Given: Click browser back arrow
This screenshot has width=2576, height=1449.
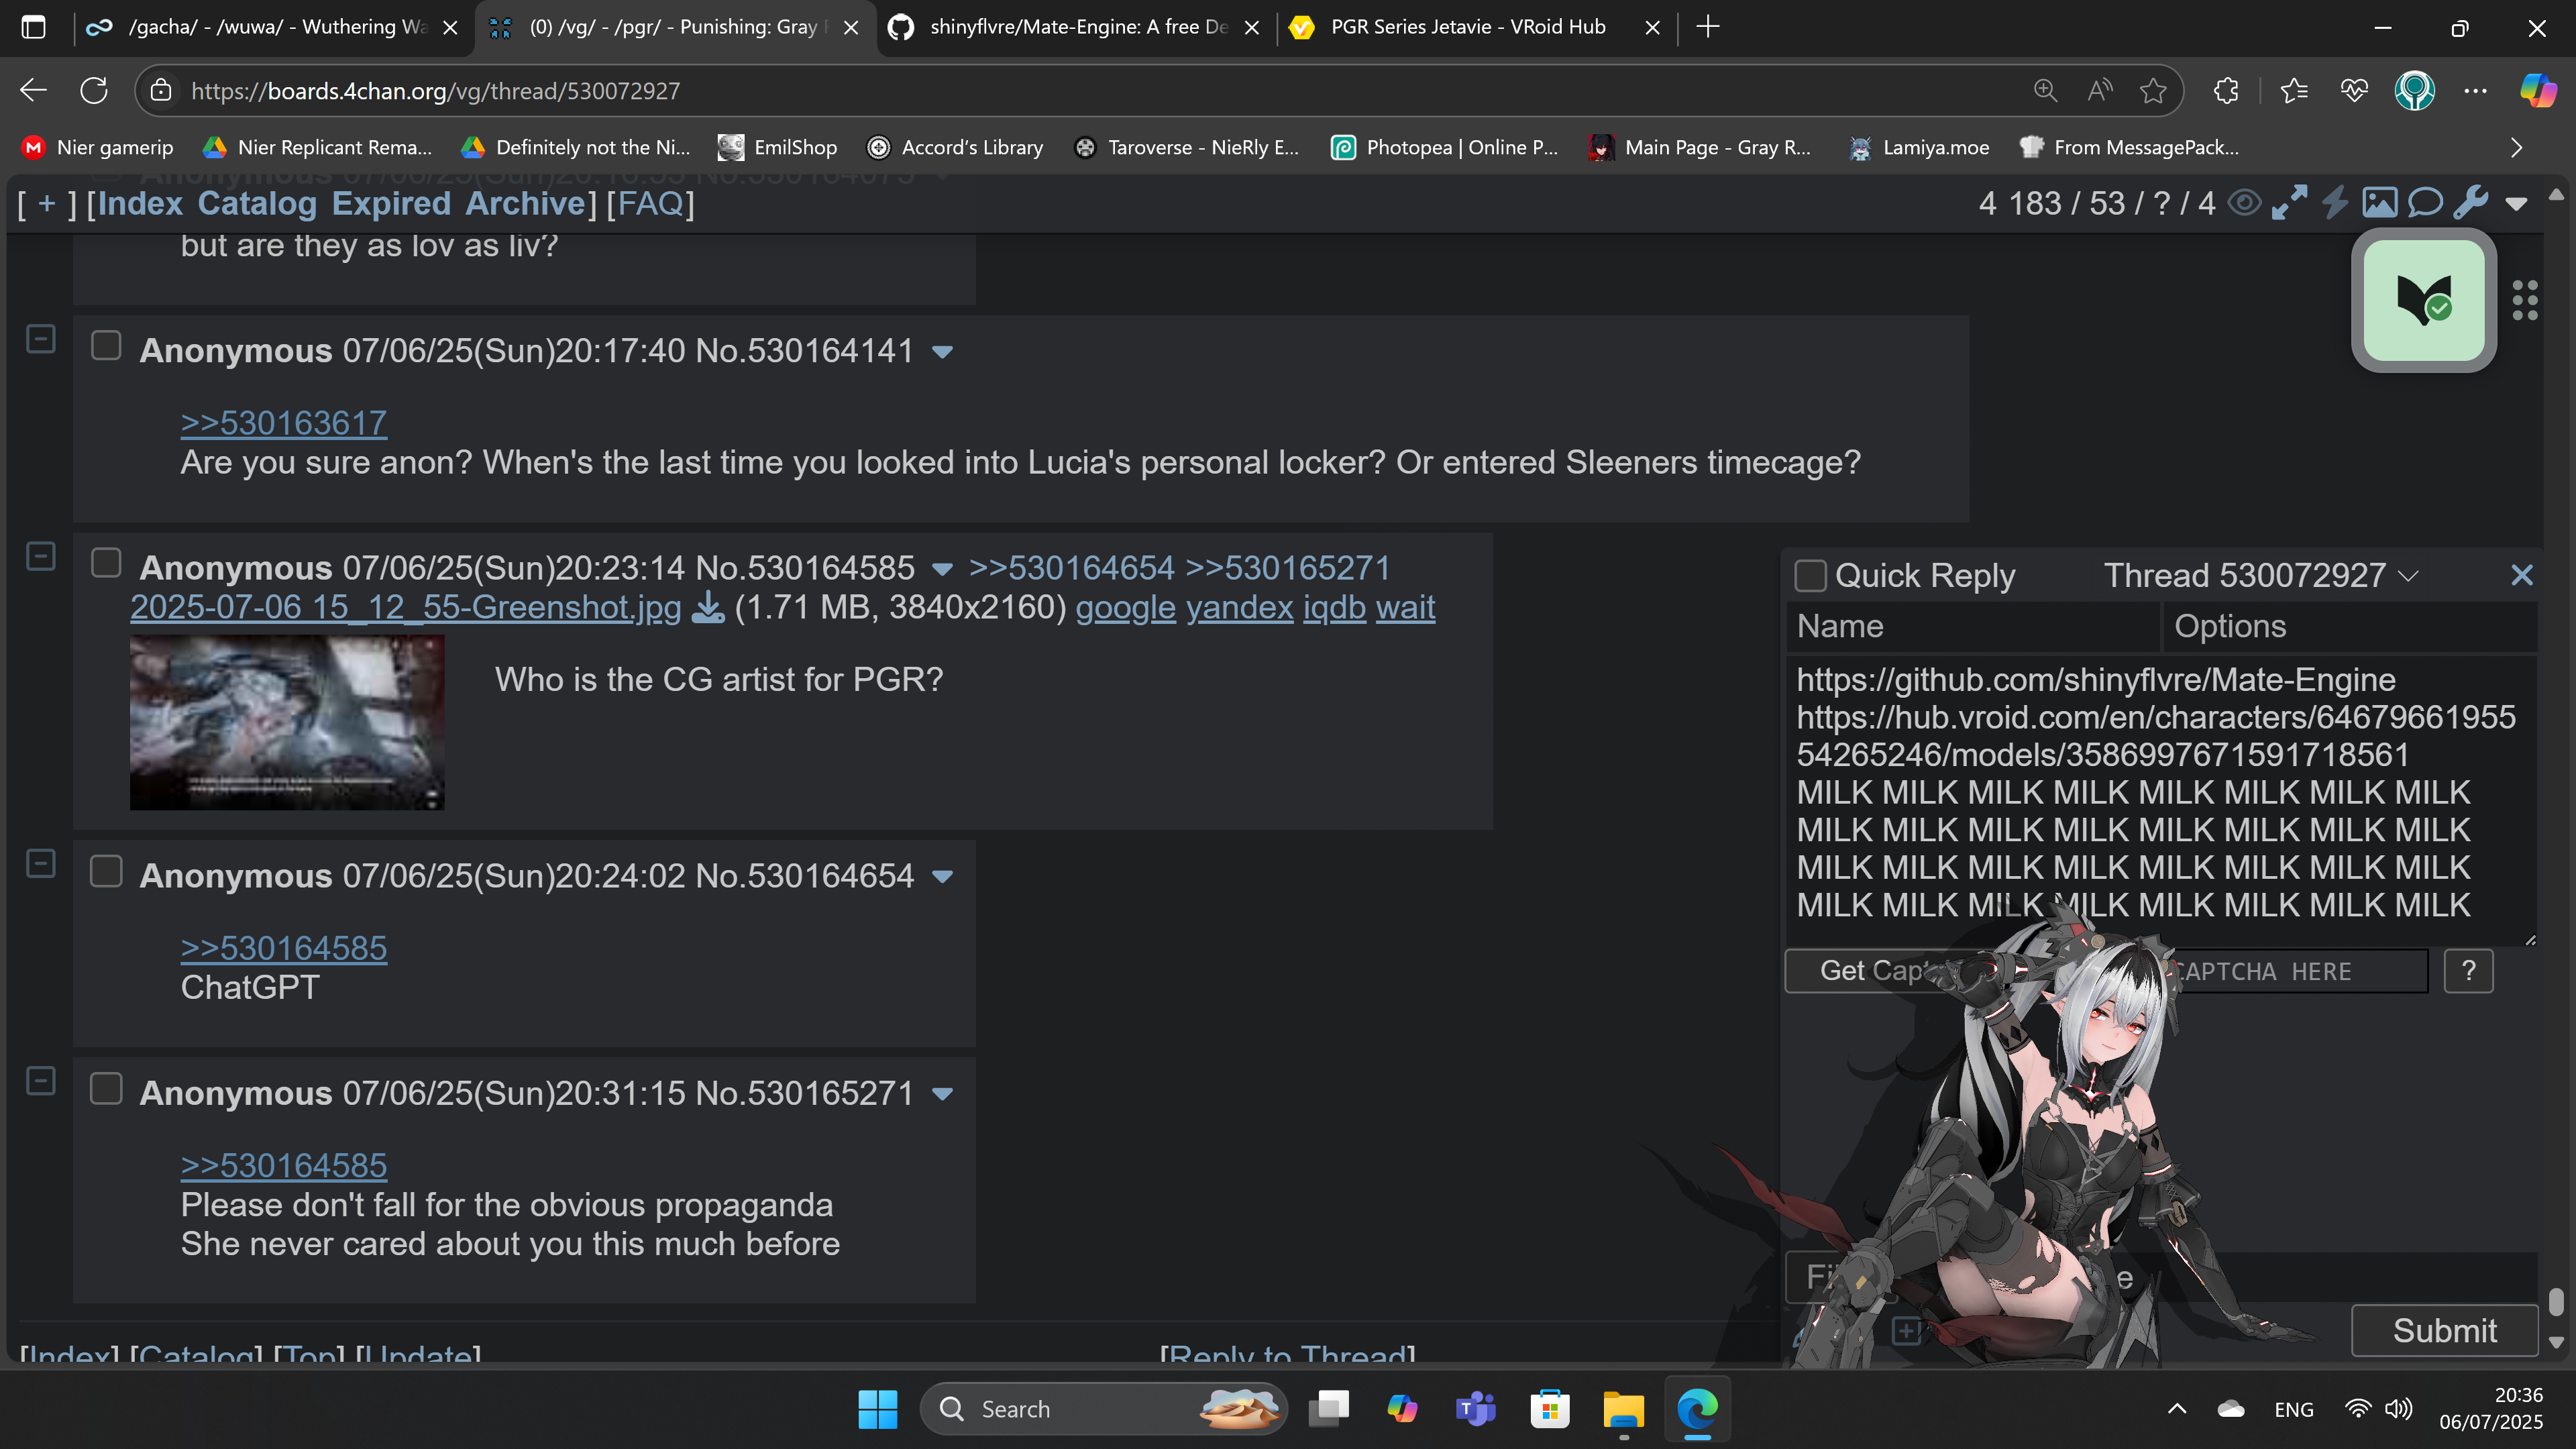Looking at the screenshot, I should click(x=33, y=91).
